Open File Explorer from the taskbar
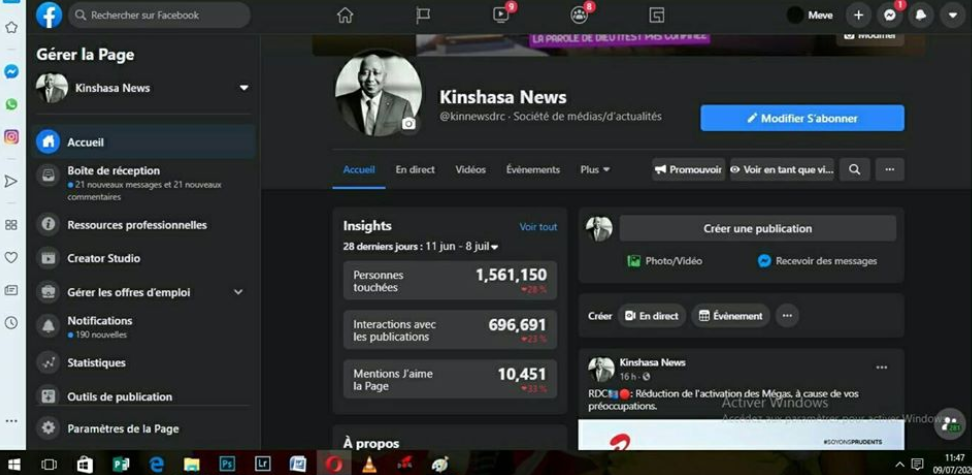This screenshot has width=972, height=475. tap(192, 464)
